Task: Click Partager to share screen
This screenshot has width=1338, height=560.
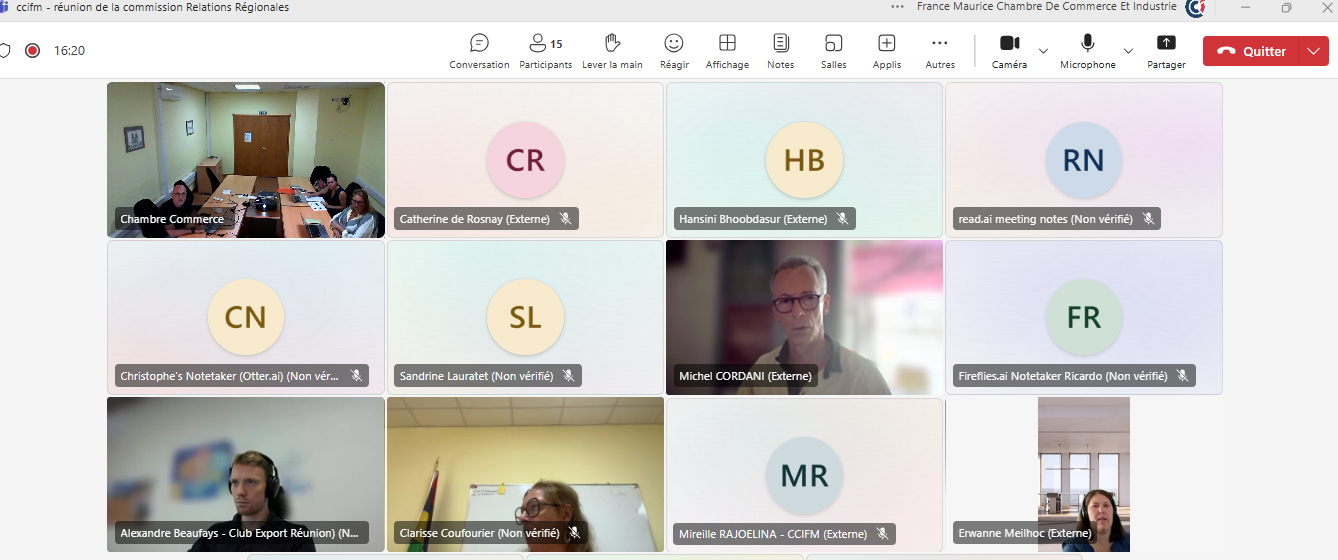Action: pyautogui.click(x=1166, y=51)
